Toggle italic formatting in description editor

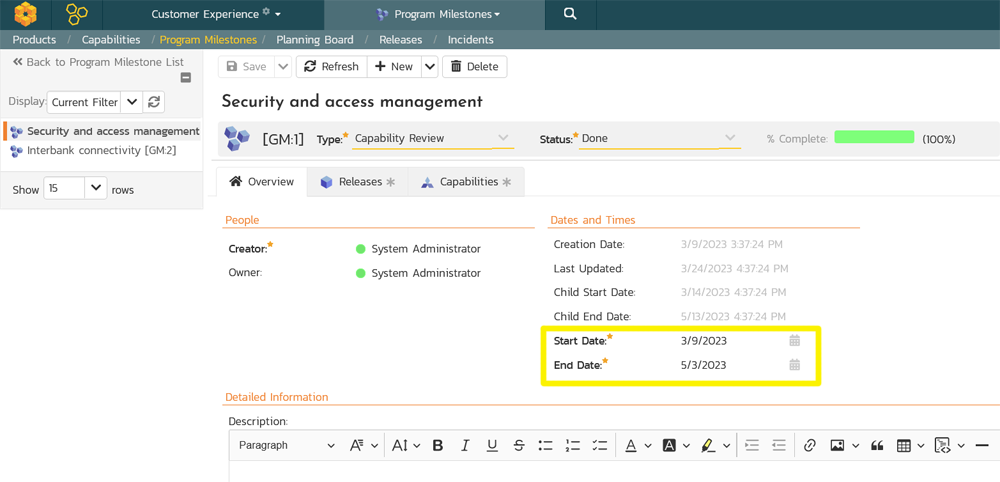465,446
